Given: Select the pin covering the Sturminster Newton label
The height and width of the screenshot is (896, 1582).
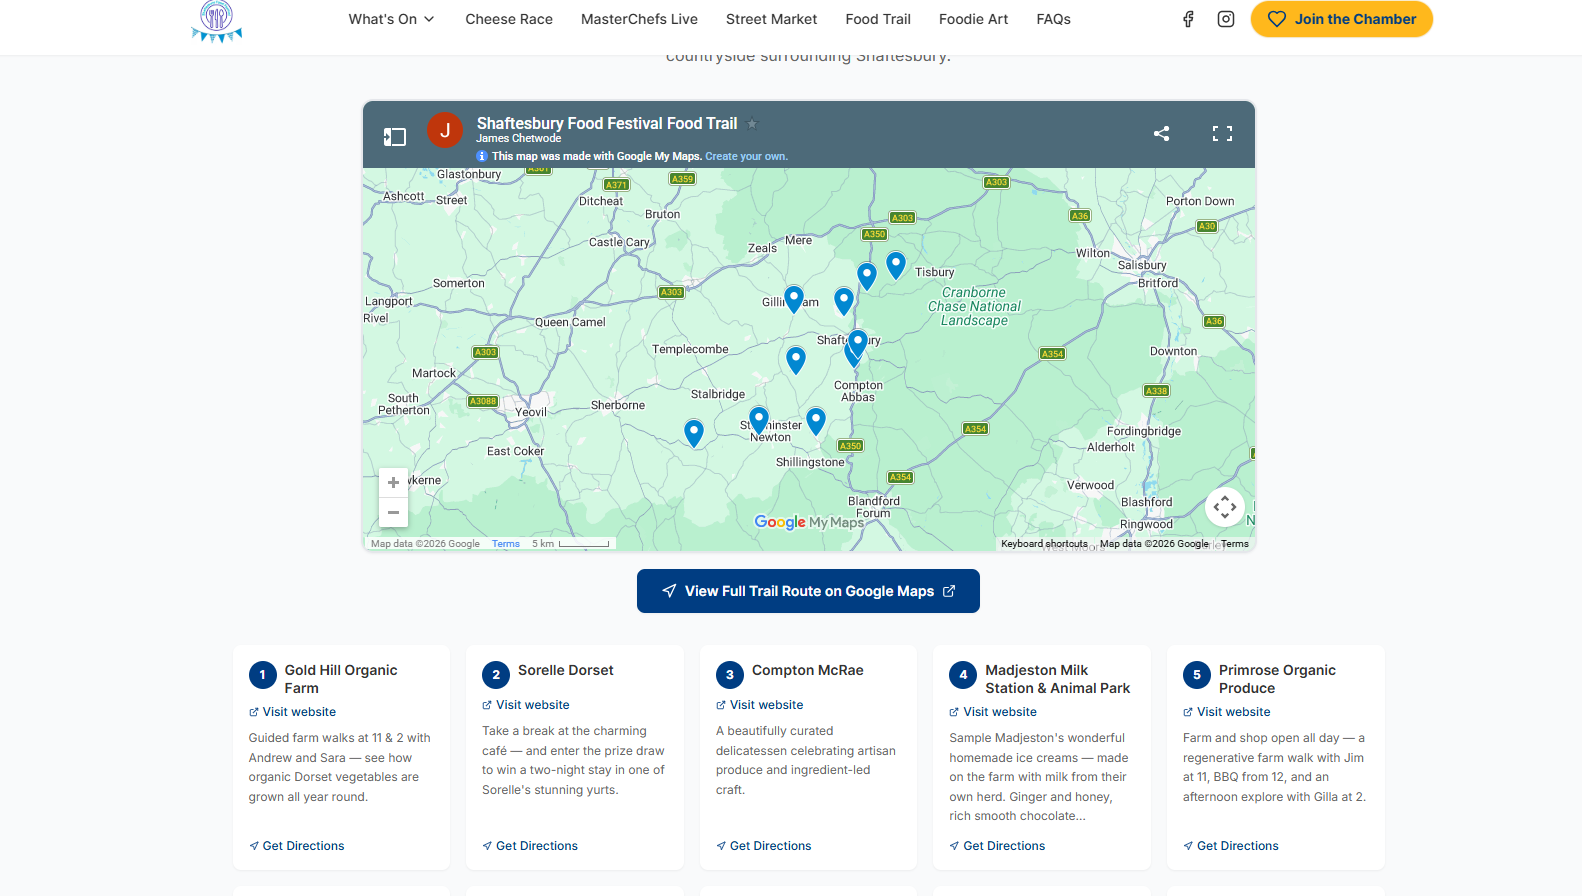Looking at the screenshot, I should 759,420.
